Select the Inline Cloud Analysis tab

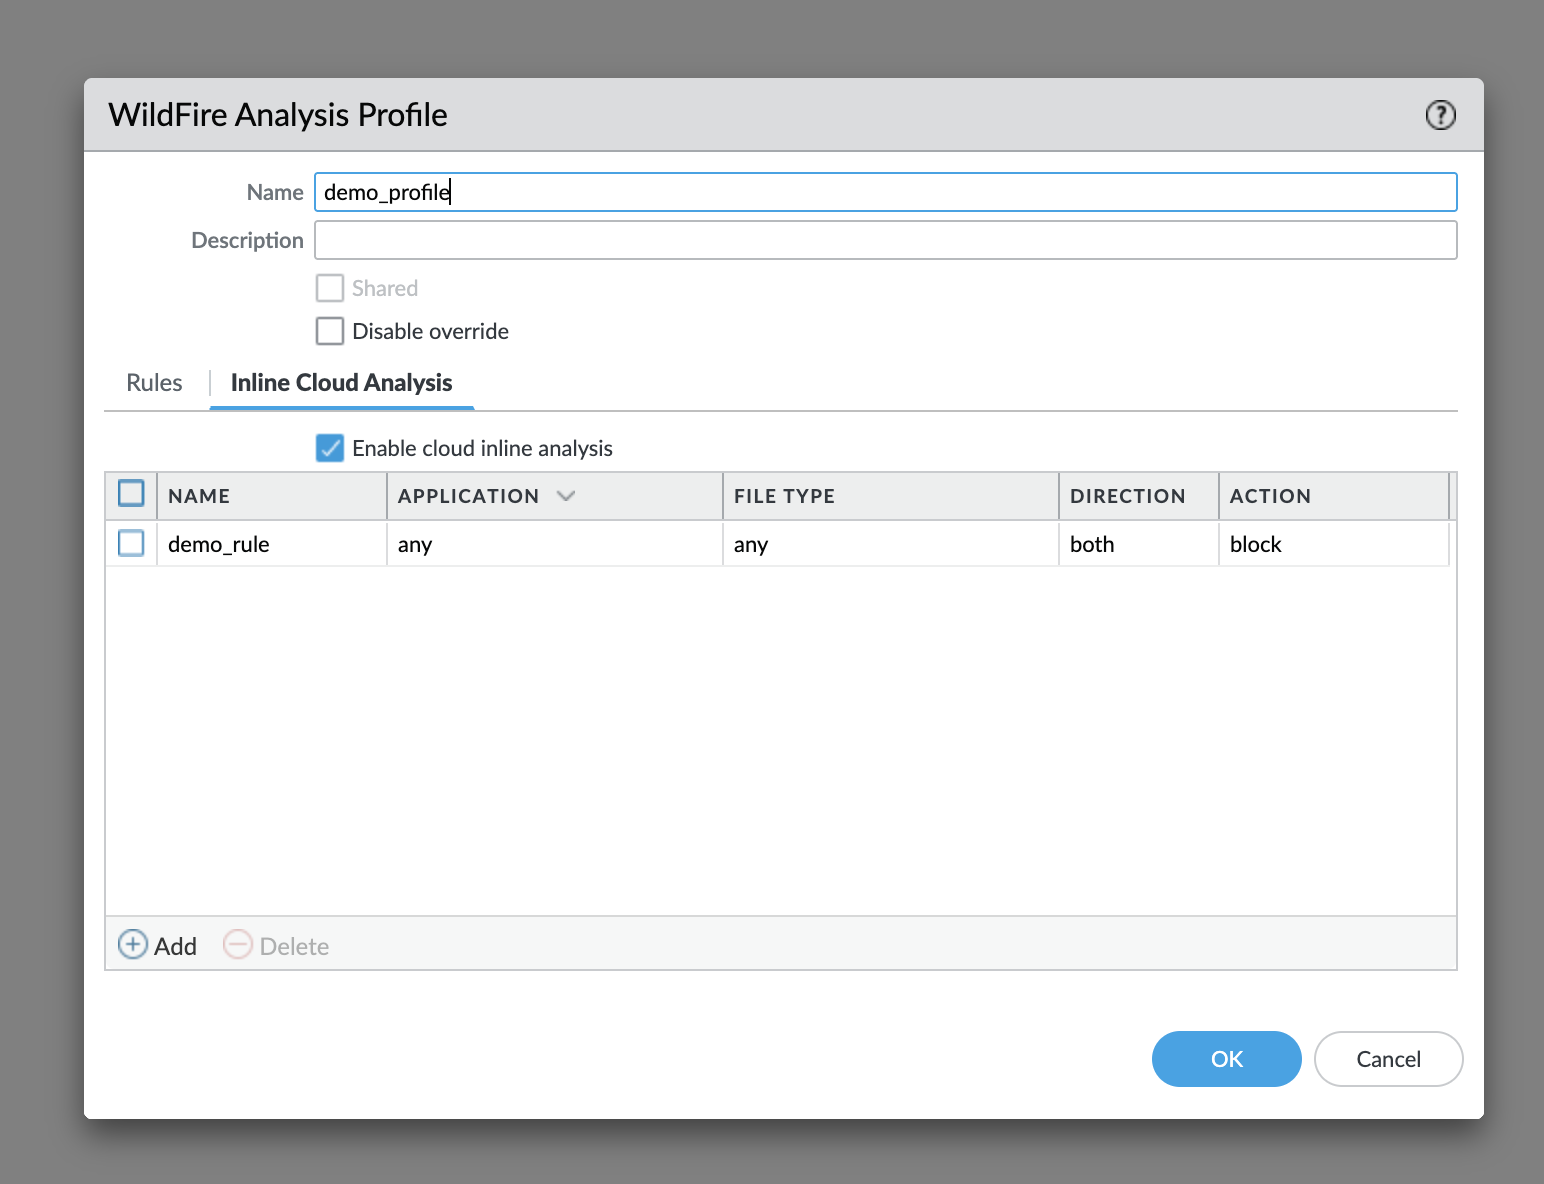[x=341, y=383]
